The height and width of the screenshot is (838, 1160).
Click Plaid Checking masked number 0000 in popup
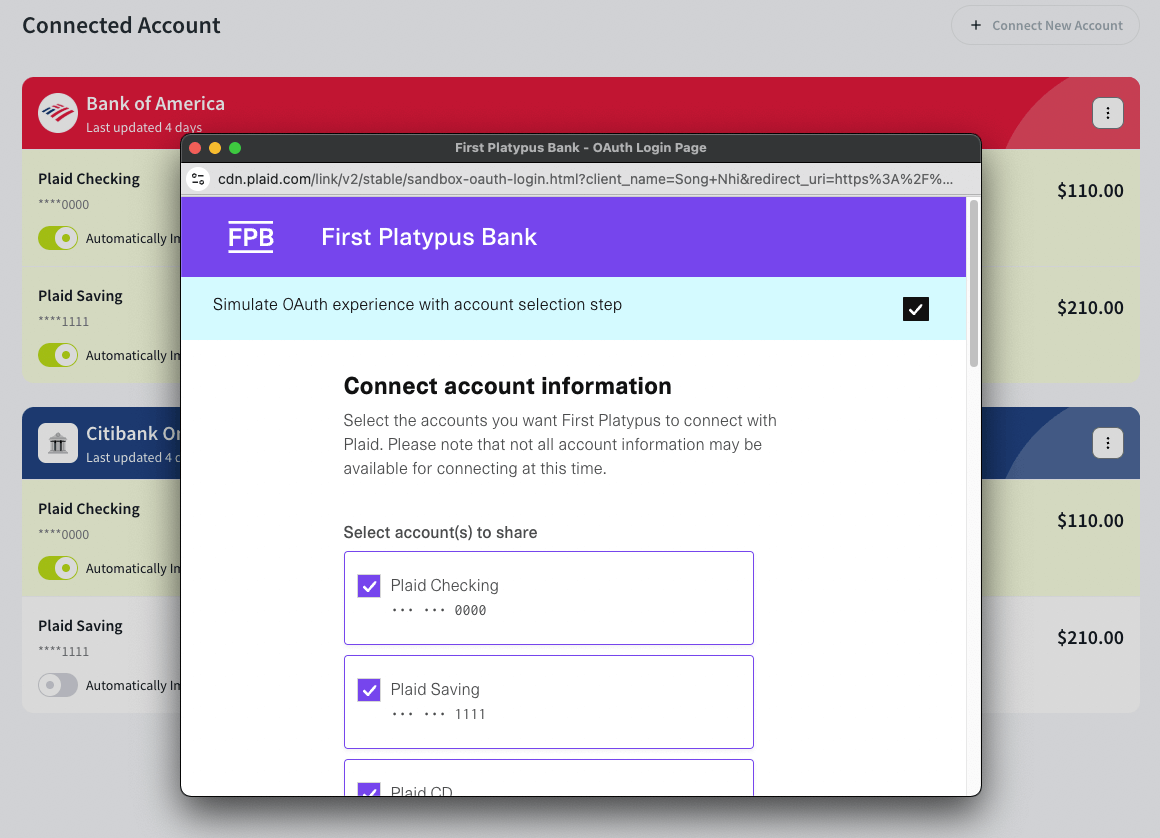(439, 610)
